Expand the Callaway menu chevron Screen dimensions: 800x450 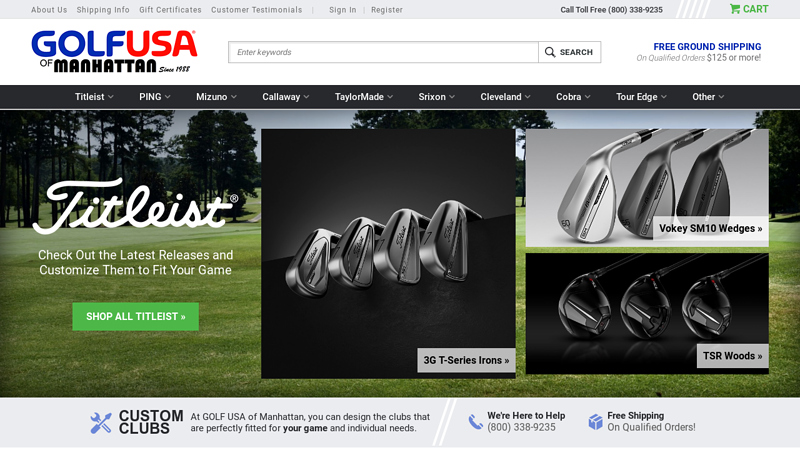pos(306,97)
